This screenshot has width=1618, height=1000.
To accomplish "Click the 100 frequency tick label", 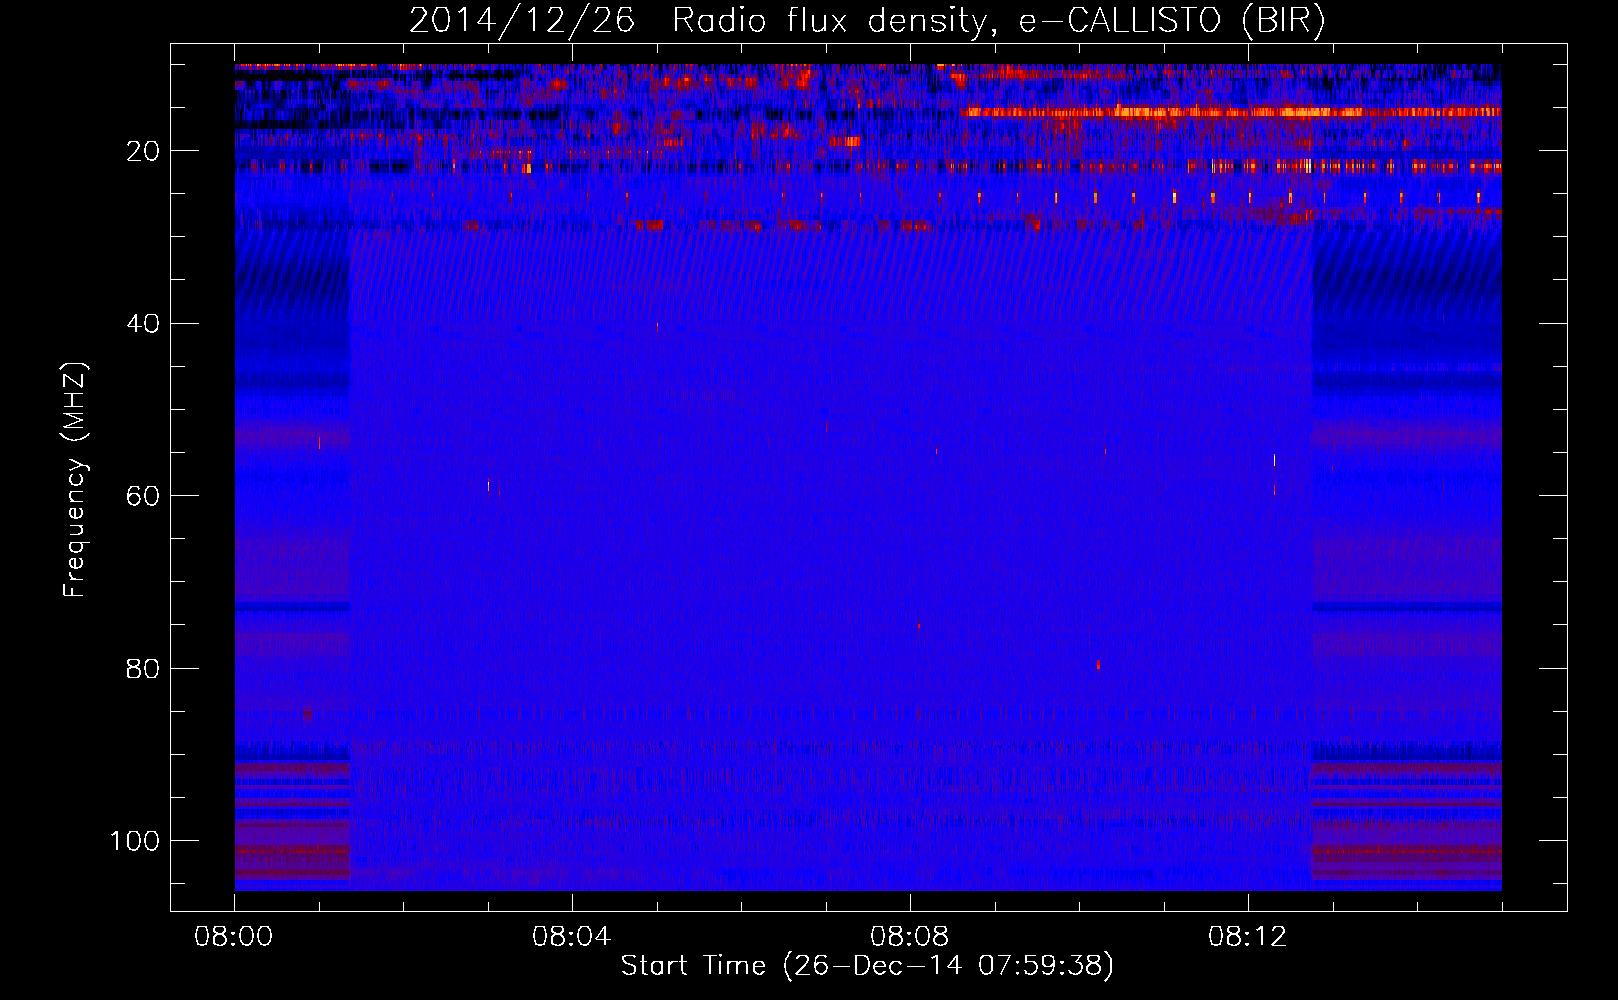I will pos(135,841).
